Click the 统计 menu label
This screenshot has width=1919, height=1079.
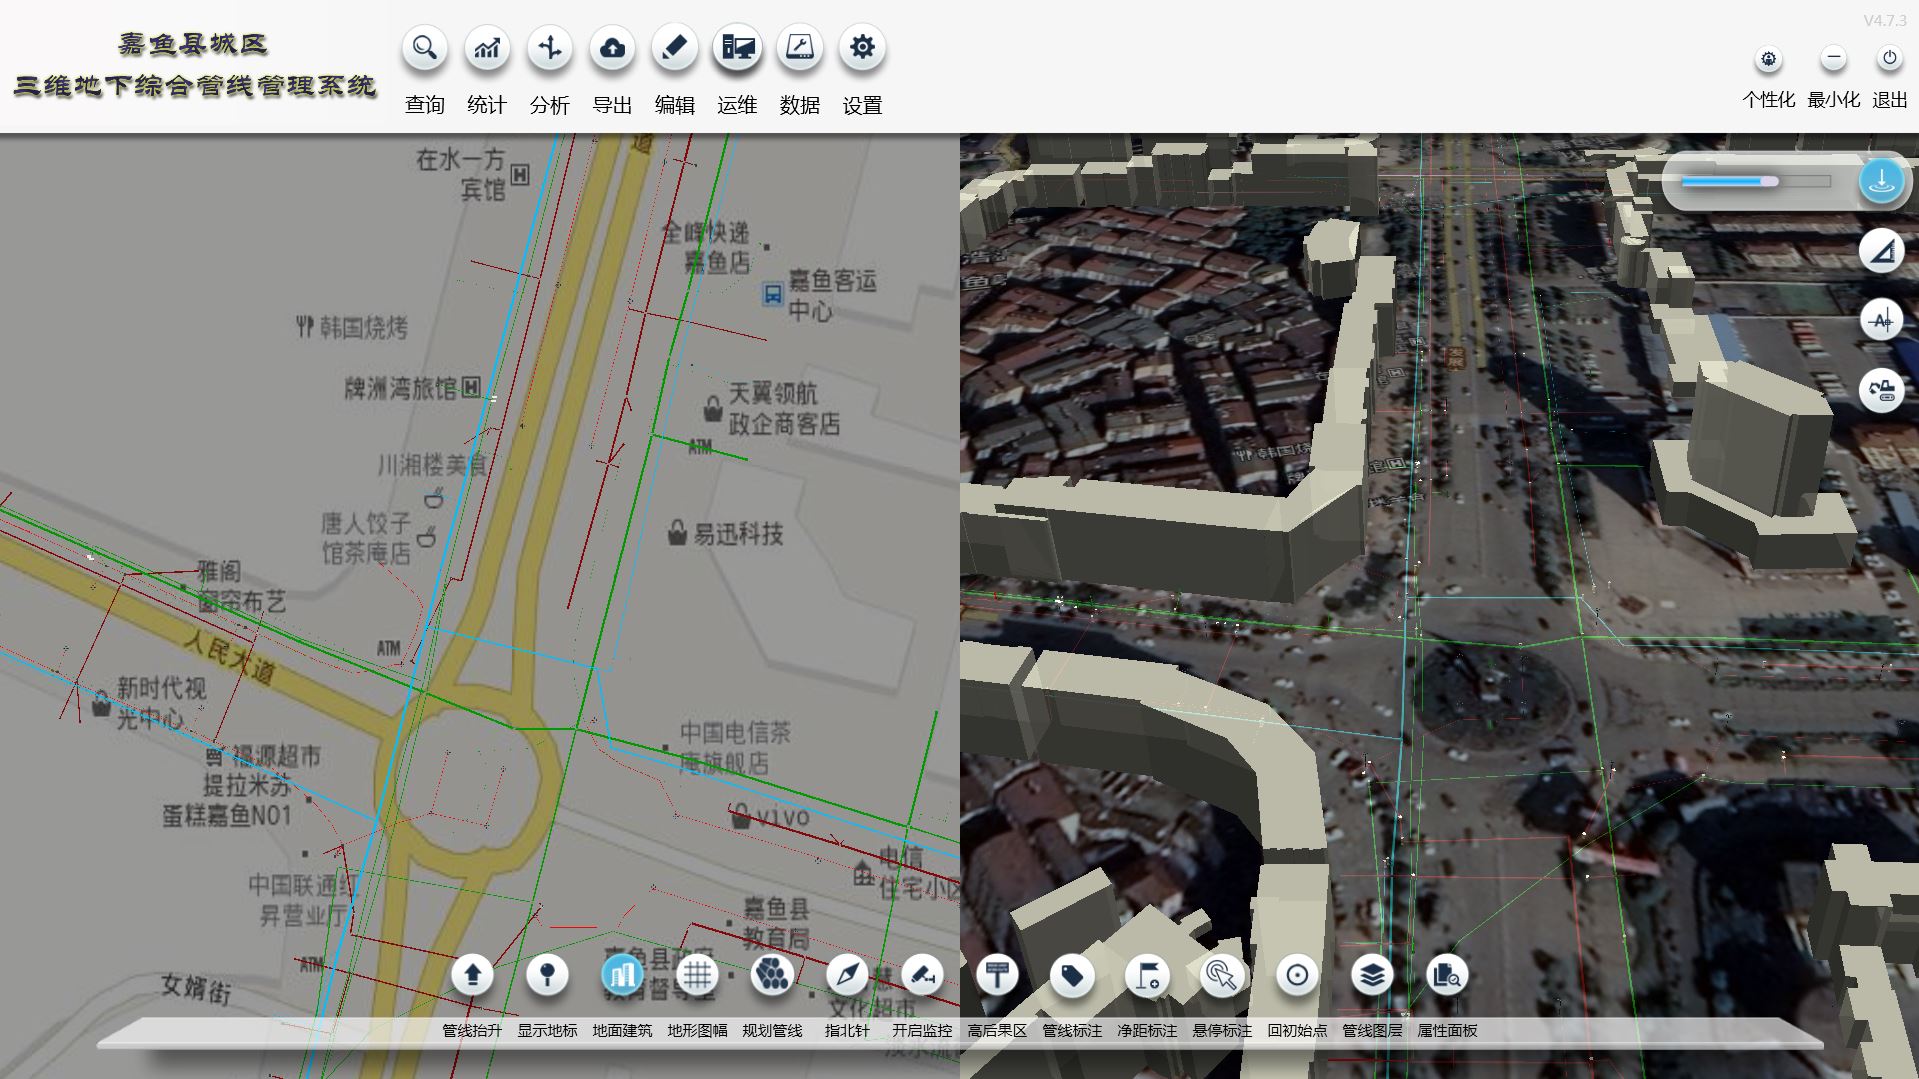tap(487, 105)
